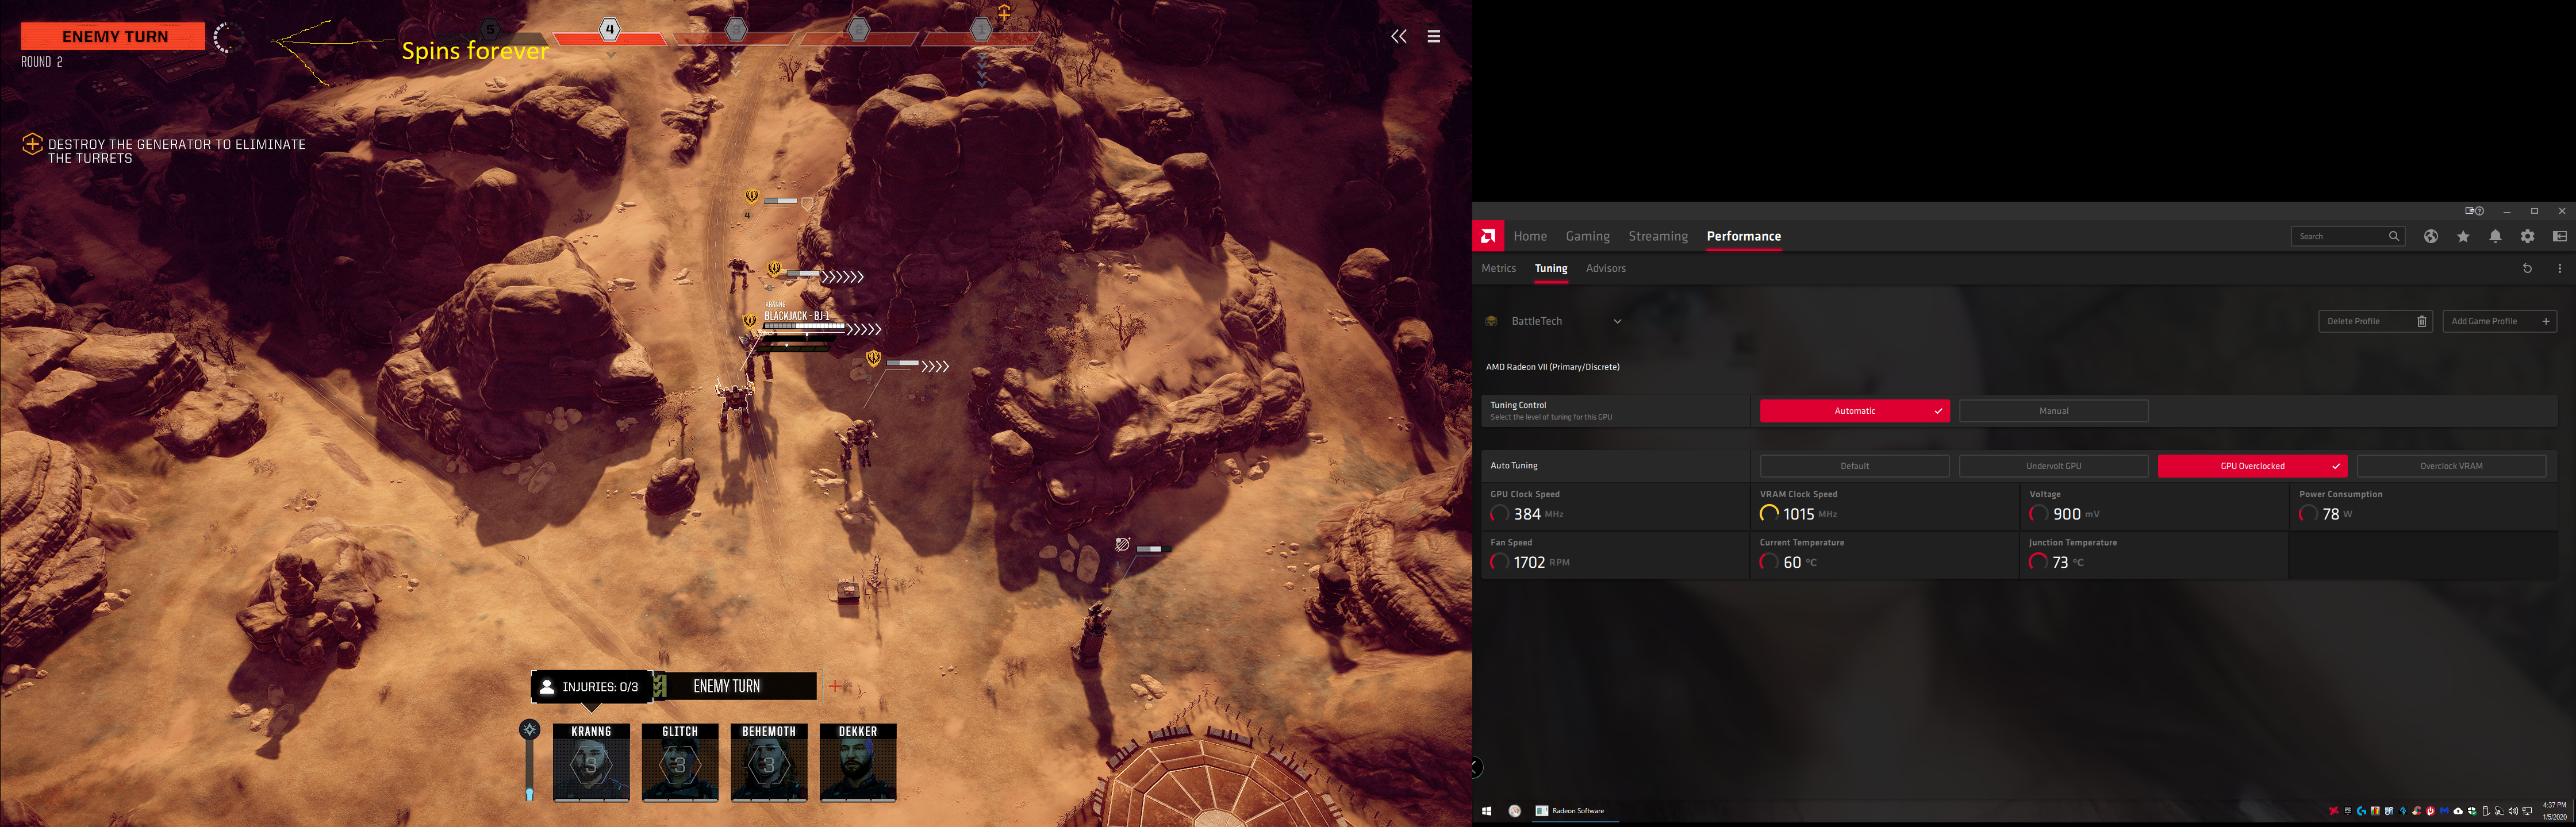Image resolution: width=2576 pixels, height=827 pixels.
Task: Open the web browser globe icon
Action: 2431,236
